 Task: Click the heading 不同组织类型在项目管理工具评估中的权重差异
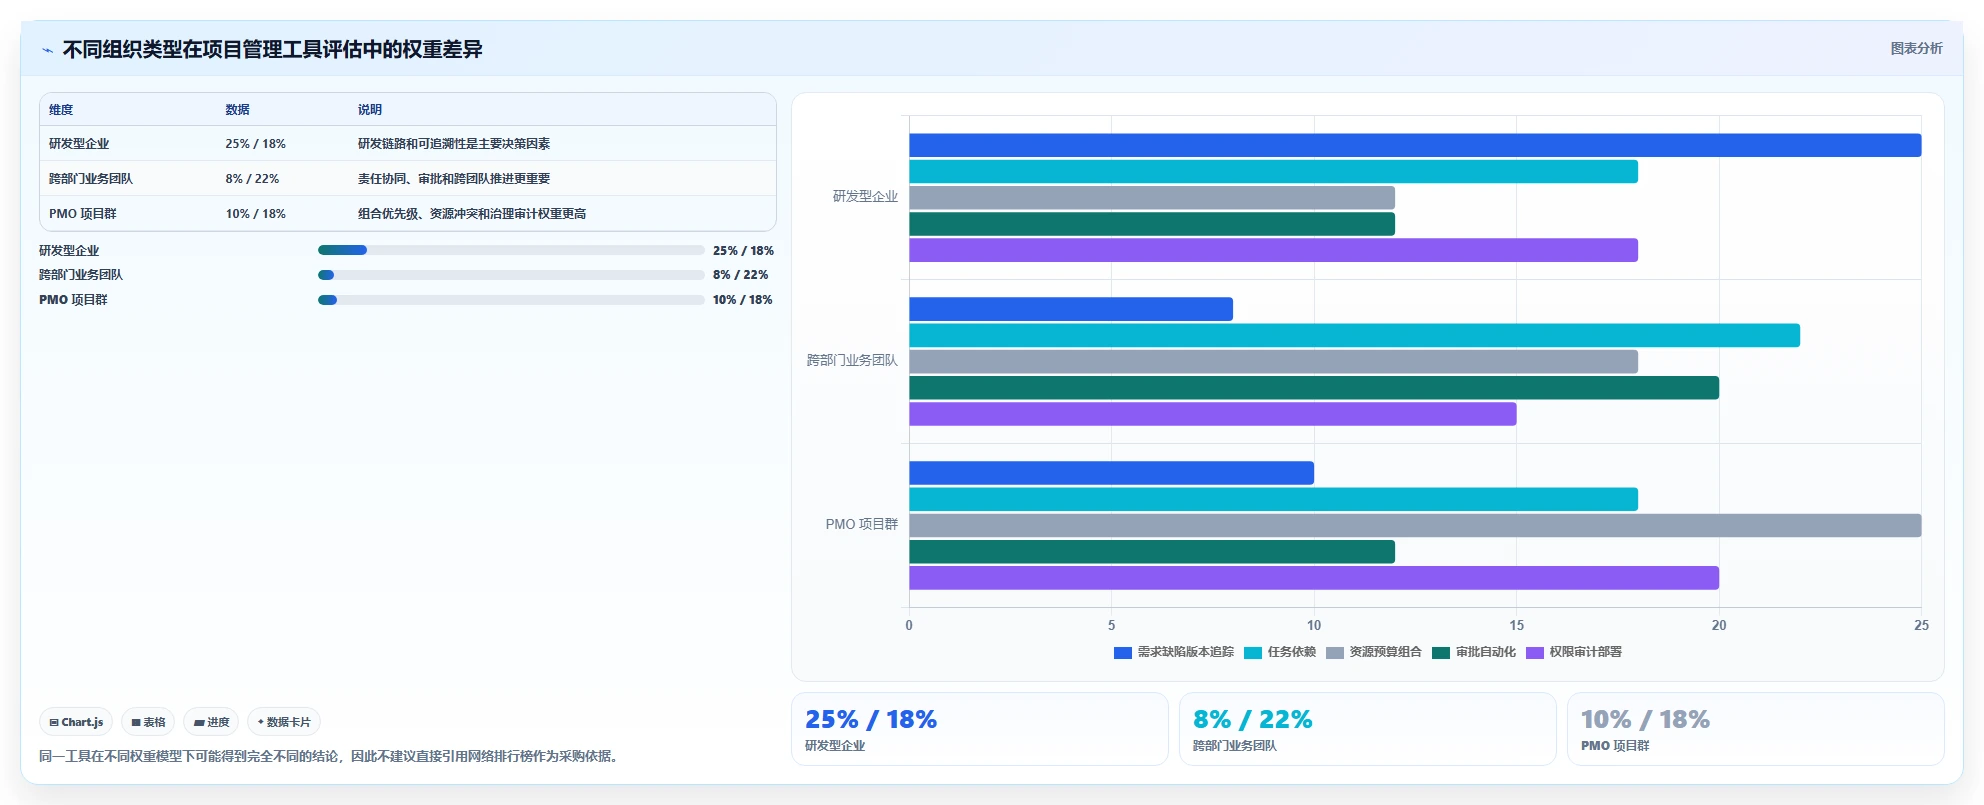click(272, 50)
